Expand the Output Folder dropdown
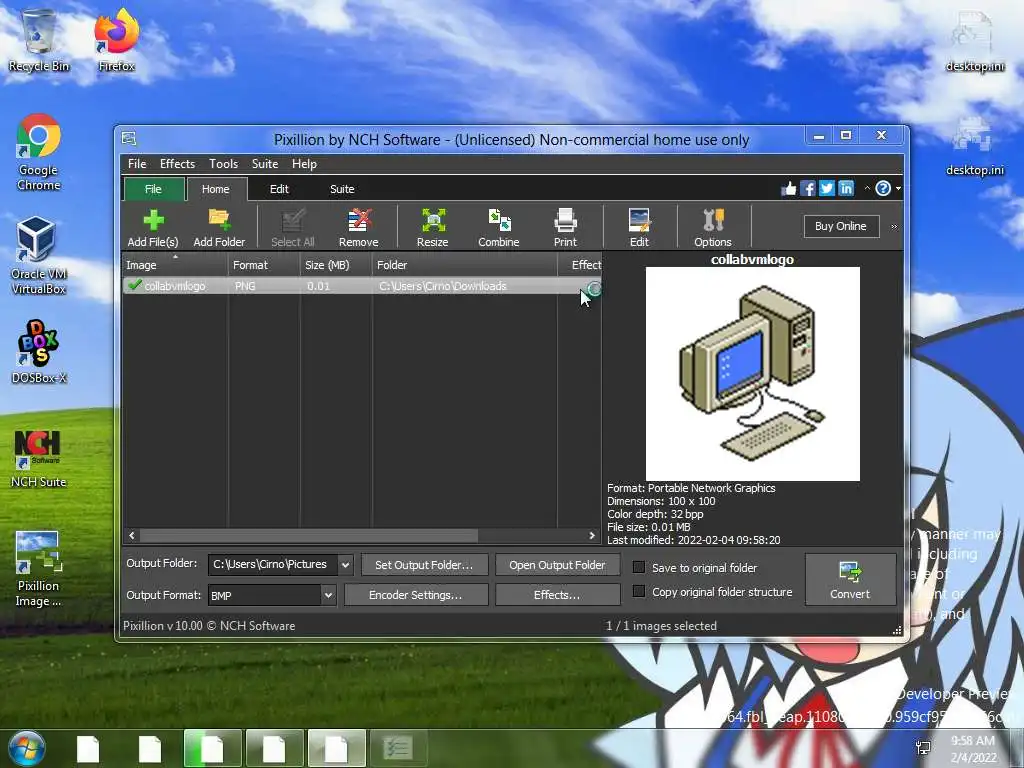The height and width of the screenshot is (768, 1024). pyautogui.click(x=345, y=564)
